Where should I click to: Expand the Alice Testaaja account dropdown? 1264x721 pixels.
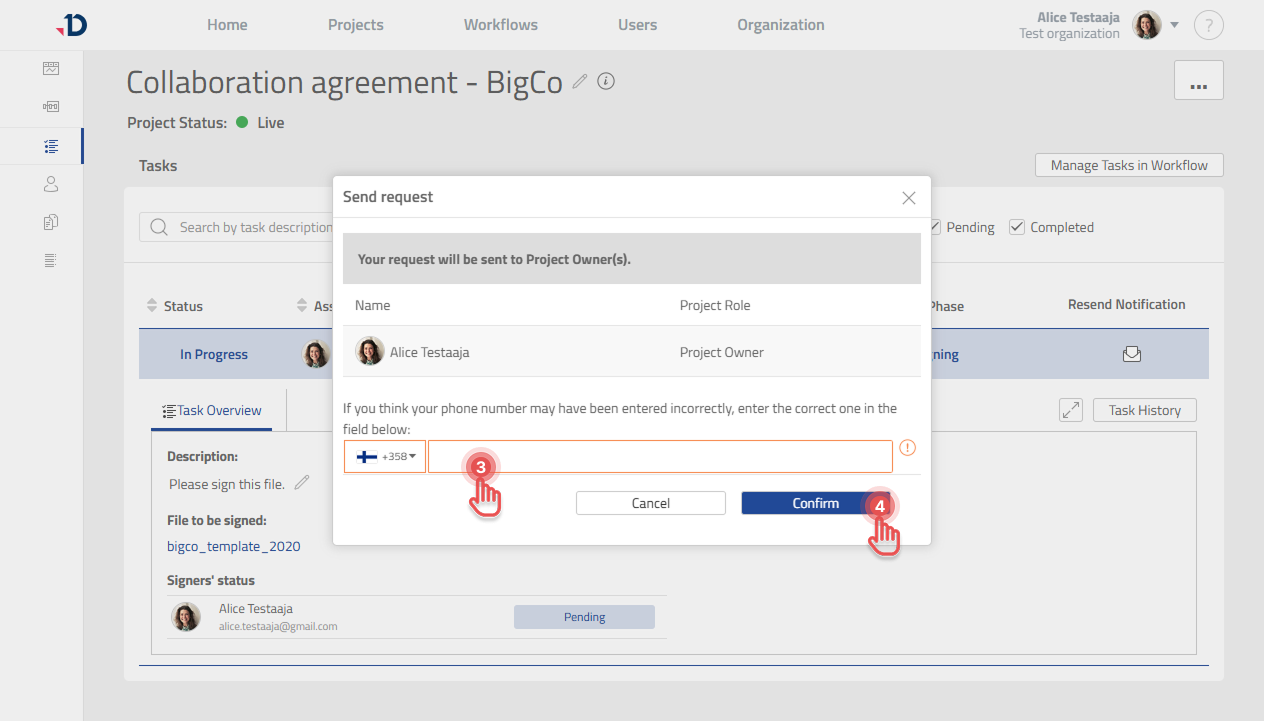1175,24
